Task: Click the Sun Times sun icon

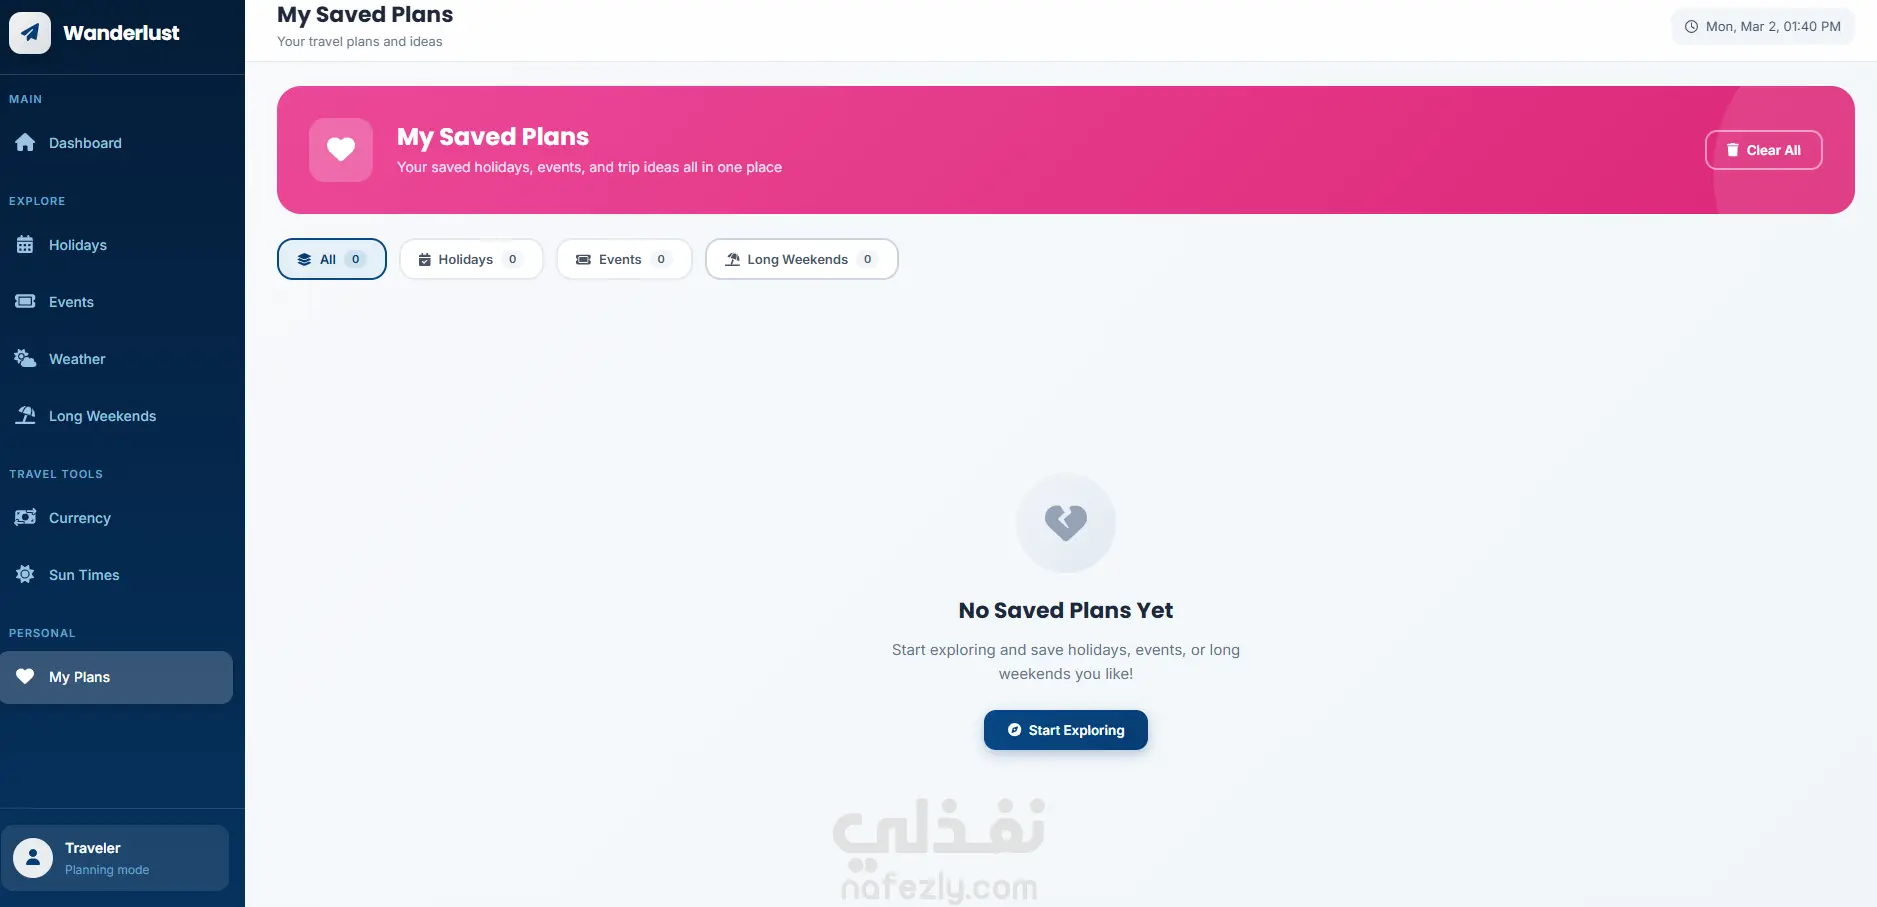Action: tap(25, 575)
